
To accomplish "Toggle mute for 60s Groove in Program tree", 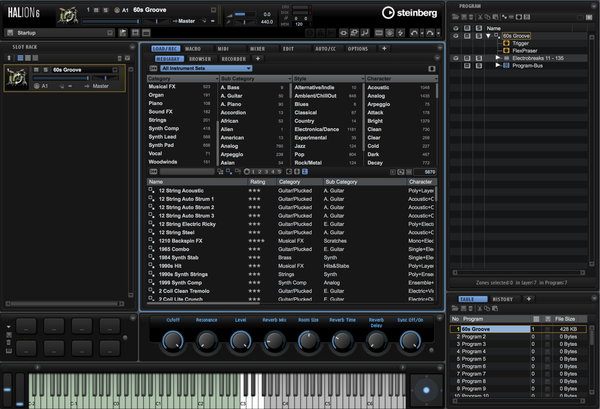I will pos(467,36).
